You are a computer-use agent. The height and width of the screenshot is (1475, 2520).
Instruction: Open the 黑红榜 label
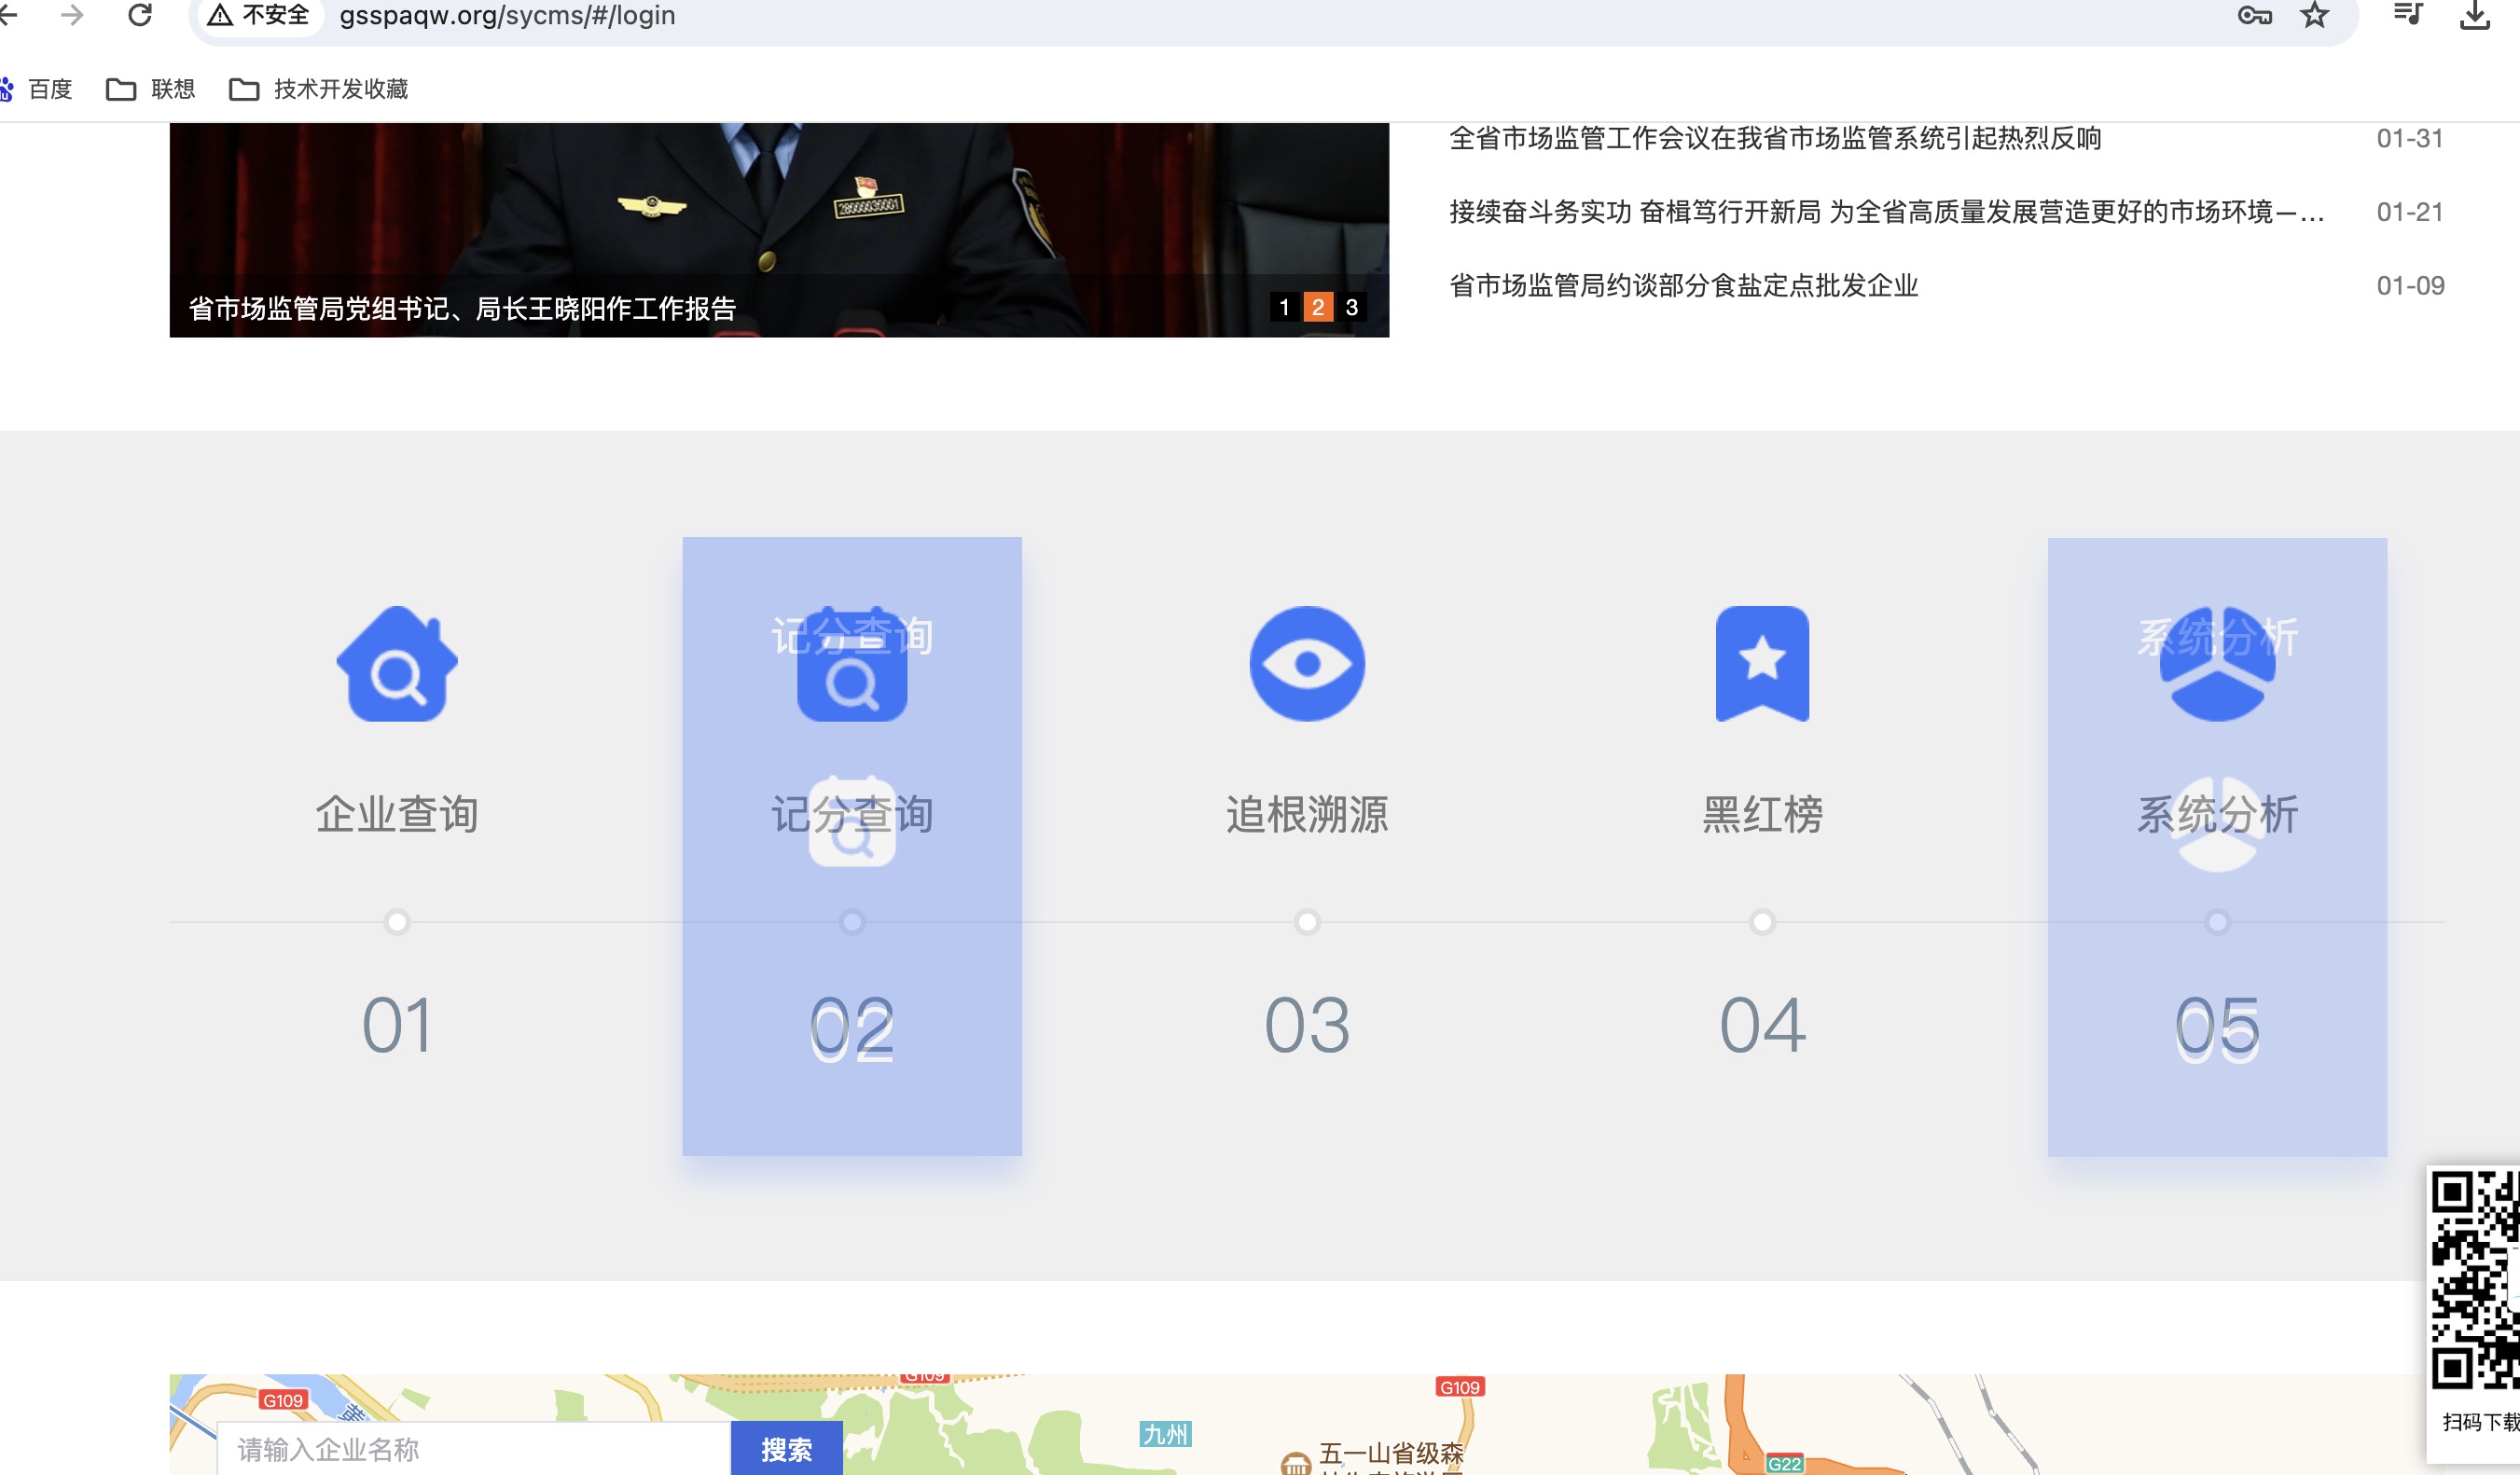pyautogui.click(x=1762, y=814)
